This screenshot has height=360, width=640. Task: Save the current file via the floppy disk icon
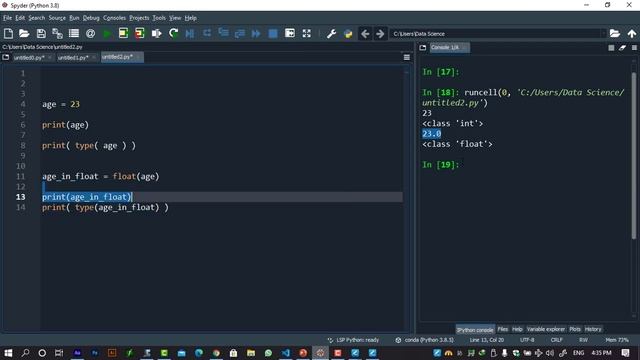click(41, 33)
